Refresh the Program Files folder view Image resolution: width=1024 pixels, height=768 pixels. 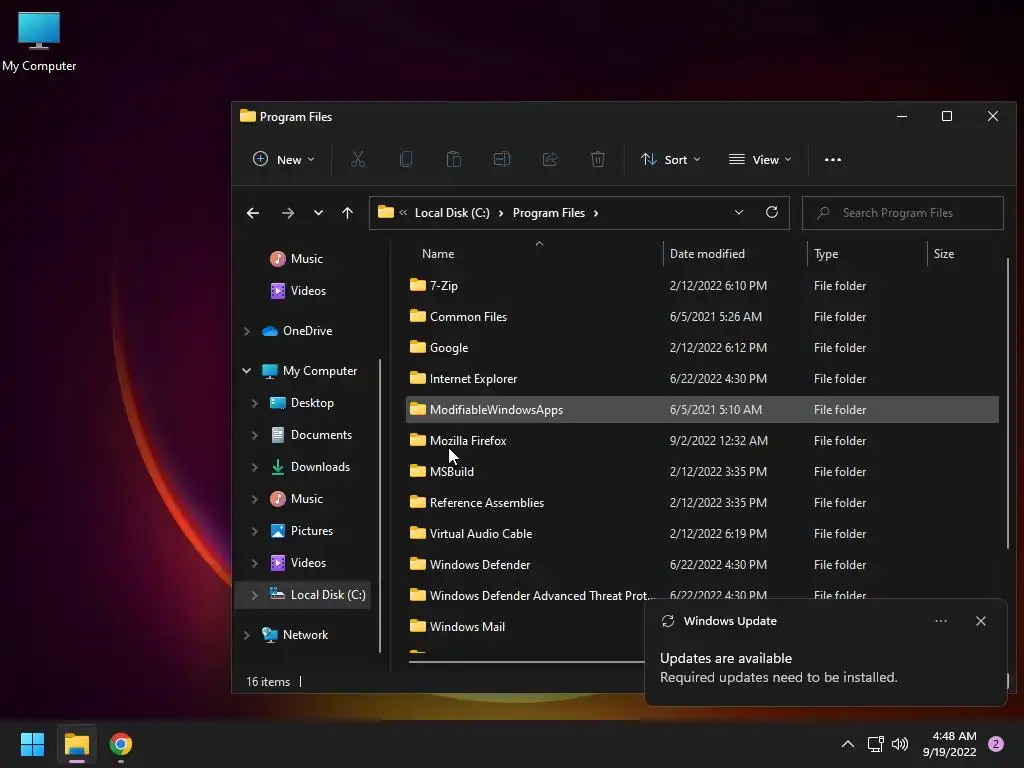772,212
